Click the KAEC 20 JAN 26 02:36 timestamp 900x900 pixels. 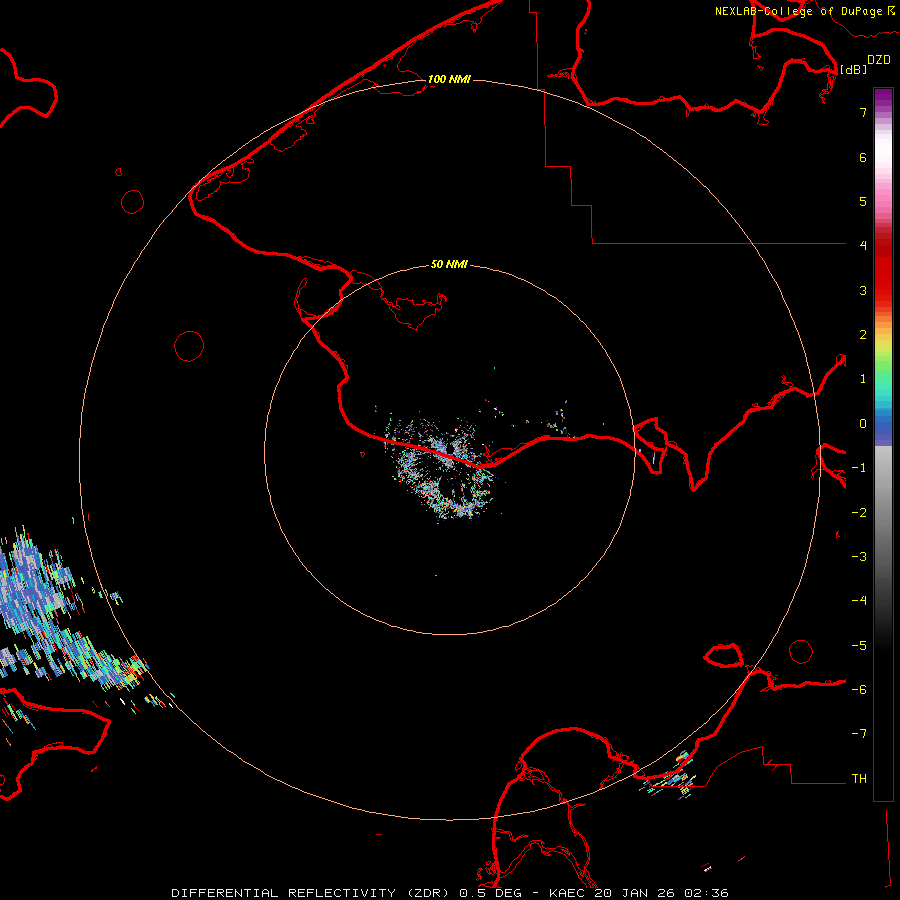pyautogui.click(x=639, y=893)
